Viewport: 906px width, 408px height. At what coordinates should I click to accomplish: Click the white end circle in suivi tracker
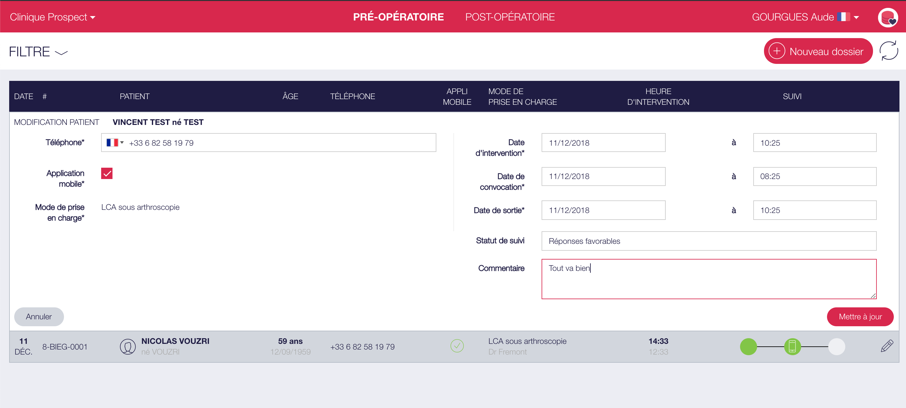pyautogui.click(x=836, y=346)
